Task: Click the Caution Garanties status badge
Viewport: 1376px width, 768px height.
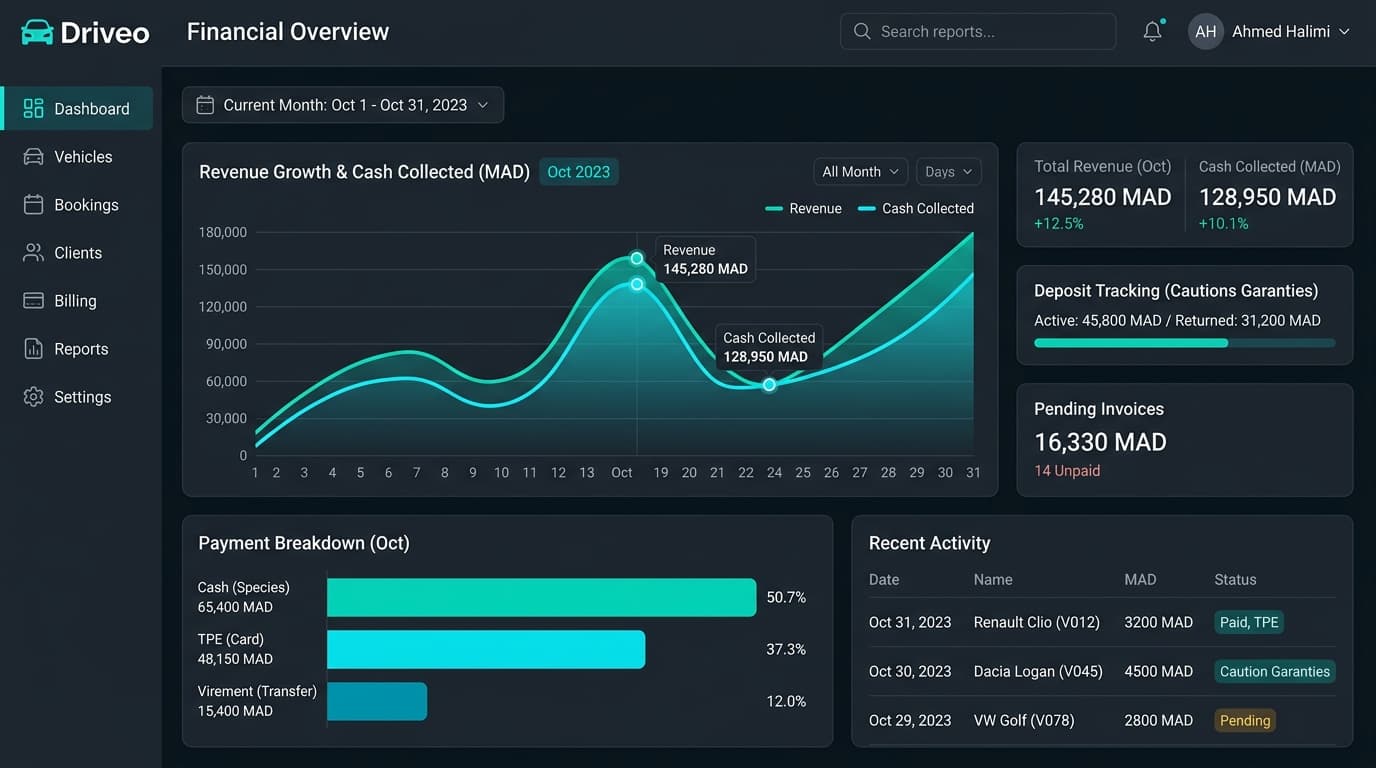Action: 1275,671
